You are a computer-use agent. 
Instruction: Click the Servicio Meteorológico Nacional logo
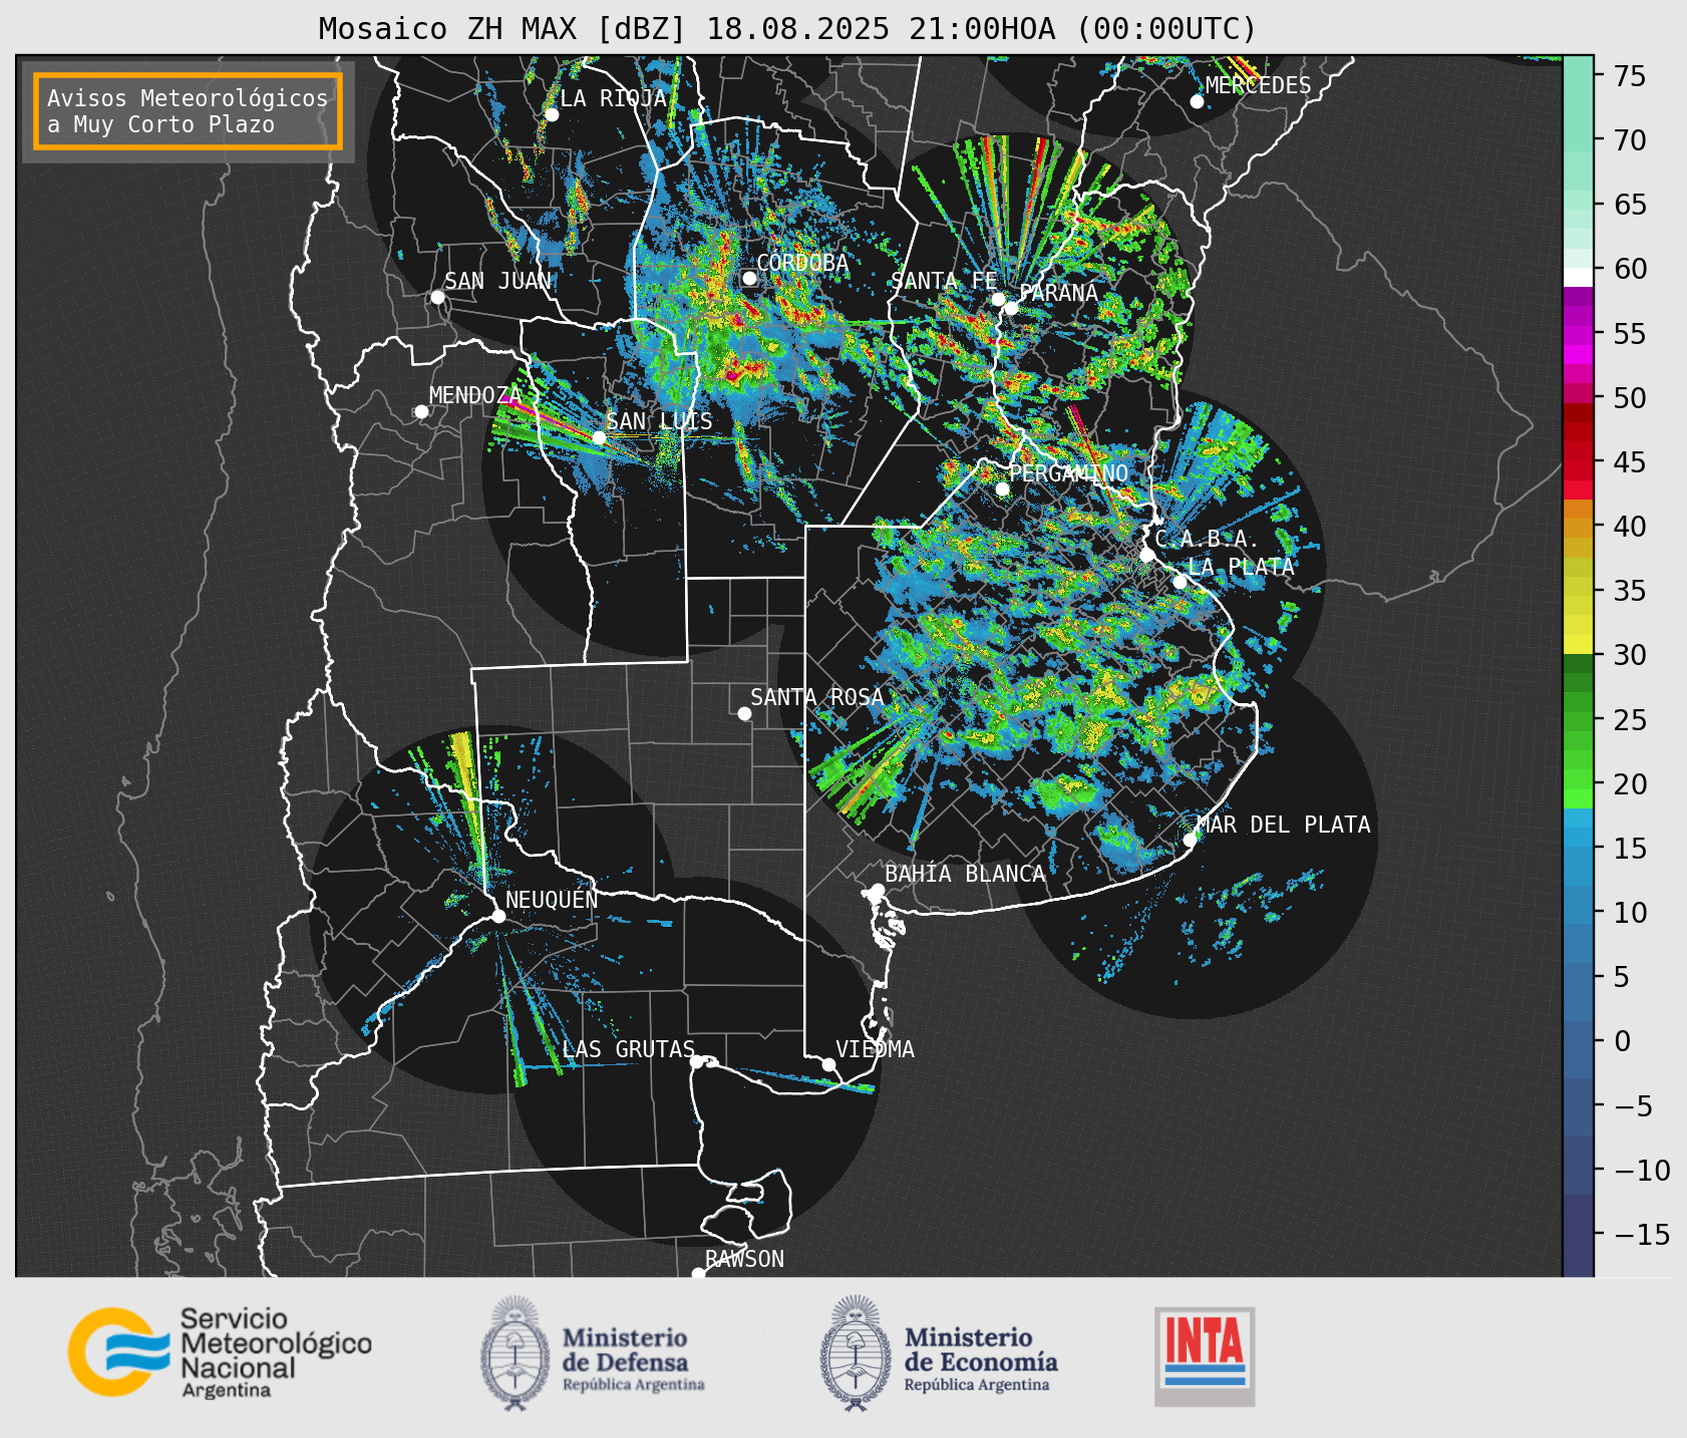(219, 1352)
